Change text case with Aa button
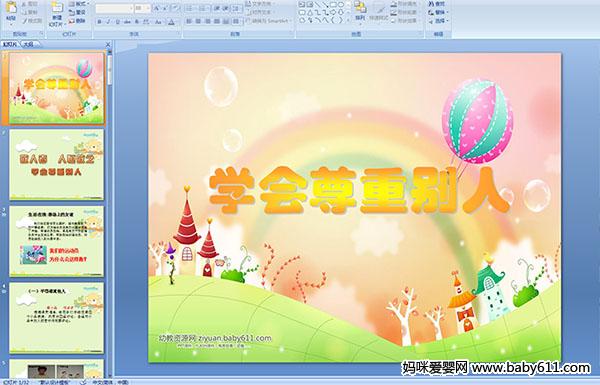 coord(158,22)
